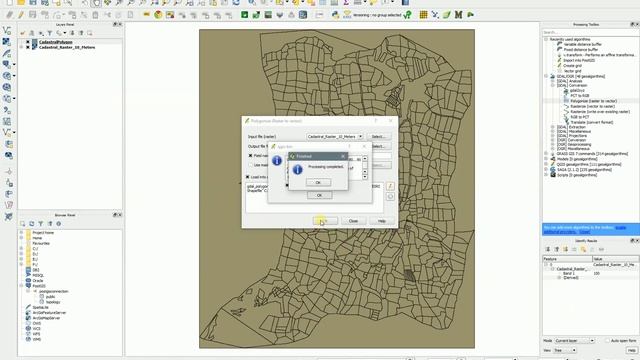The height and width of the screenshot is (360, 640).
Task: Select Create grid algorithm
Action: click(x=572, y=65)
